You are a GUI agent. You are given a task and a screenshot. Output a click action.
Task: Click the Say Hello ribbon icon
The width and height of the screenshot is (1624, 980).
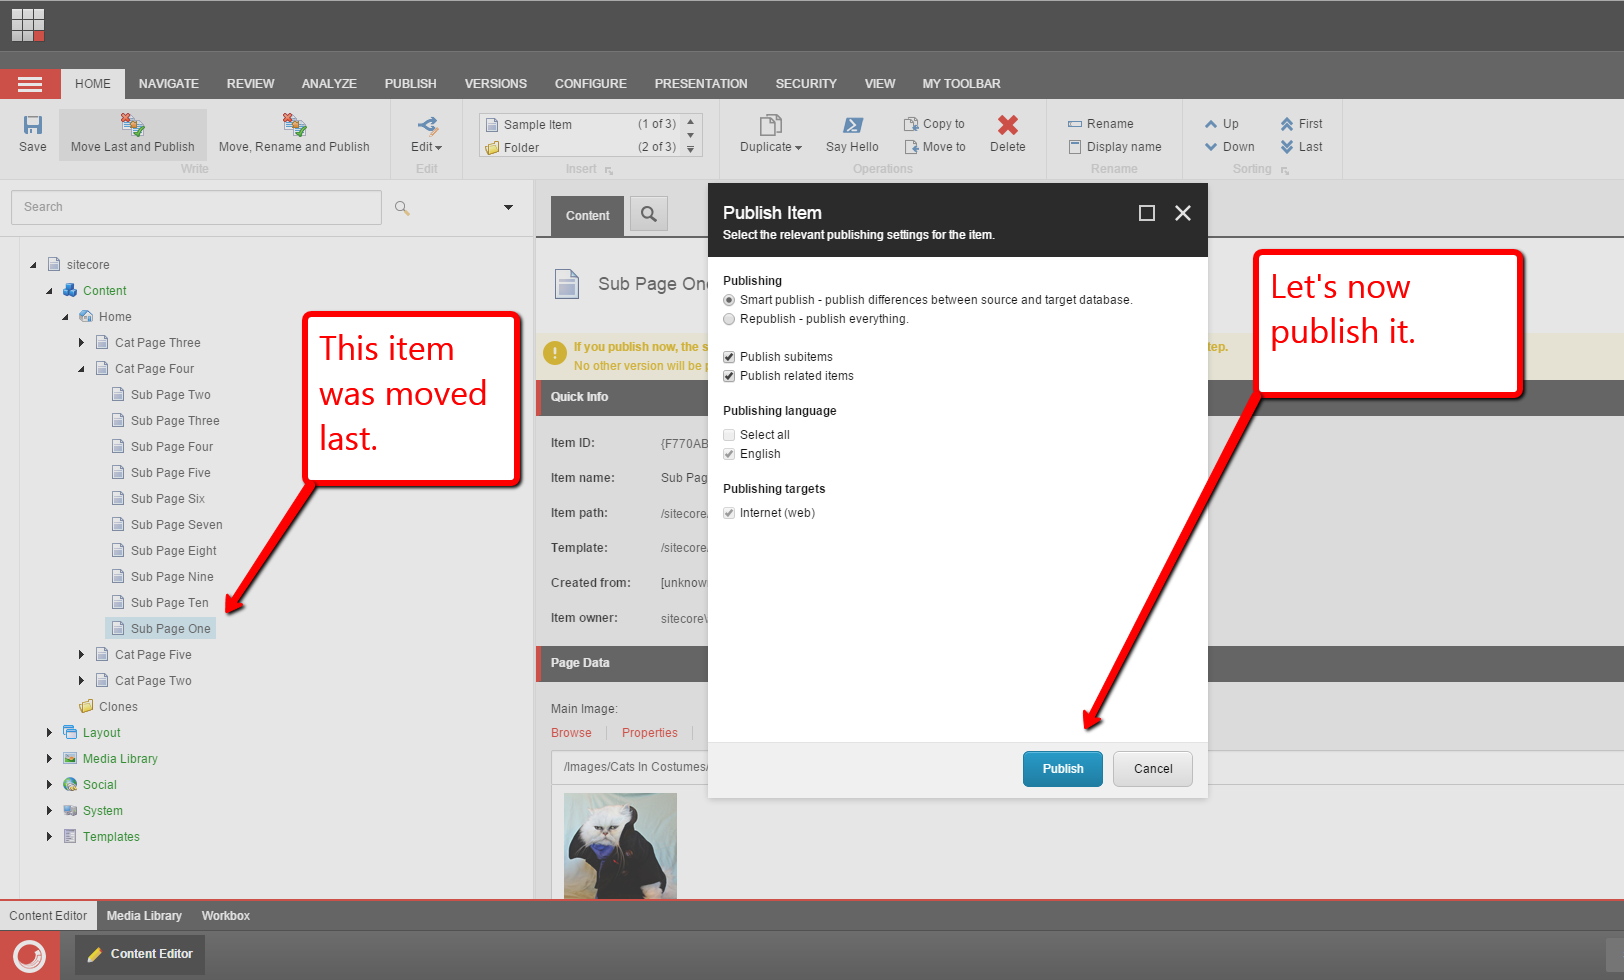click(x=852, y=125)
